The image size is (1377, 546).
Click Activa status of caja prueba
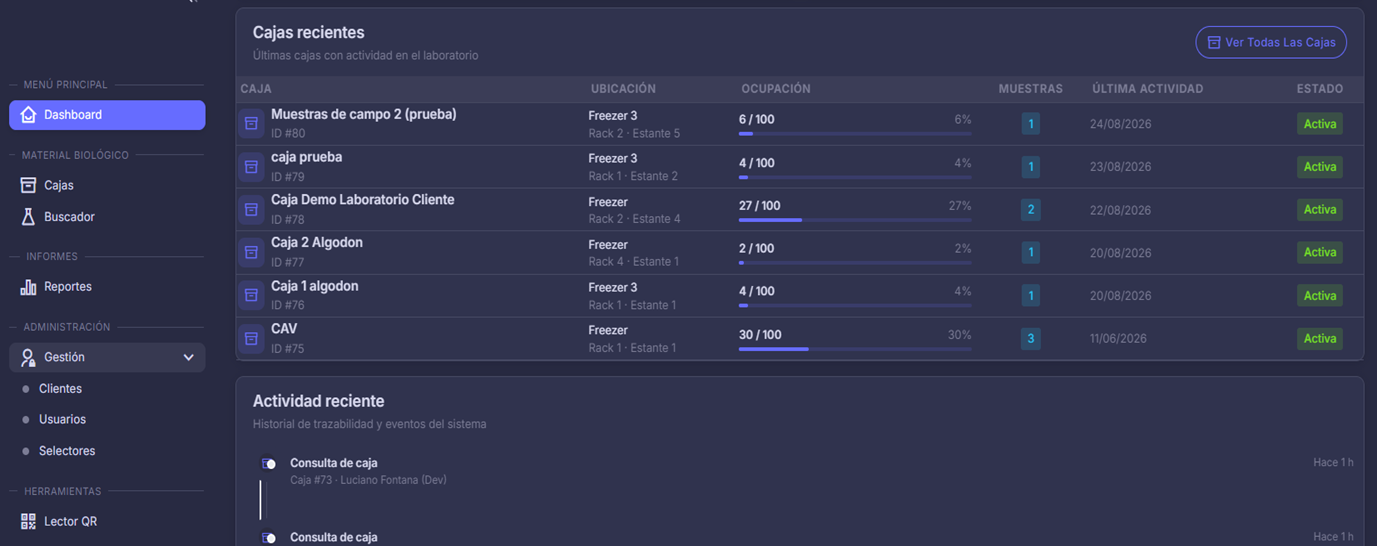click(1320, 167)
